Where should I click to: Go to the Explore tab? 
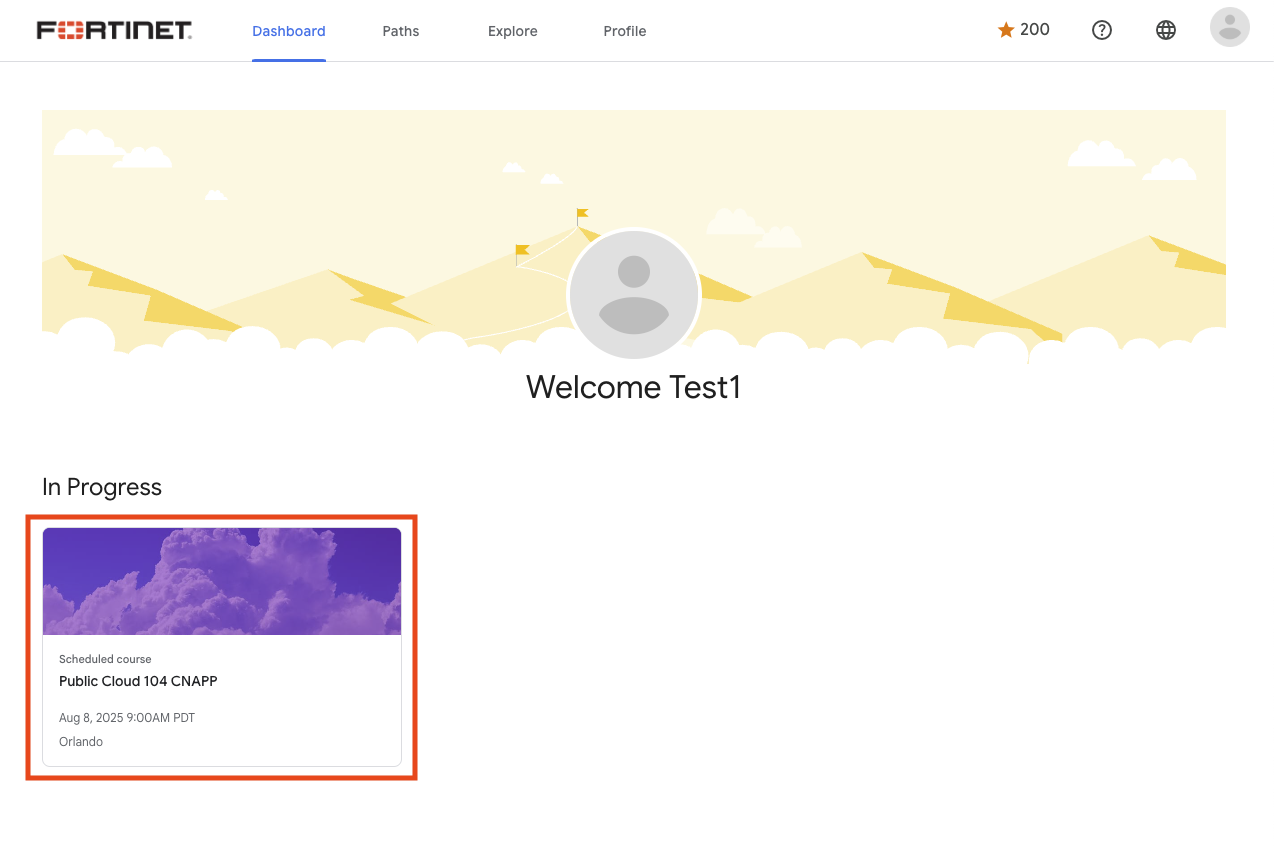pyautogui.click(x=513, y=31)
